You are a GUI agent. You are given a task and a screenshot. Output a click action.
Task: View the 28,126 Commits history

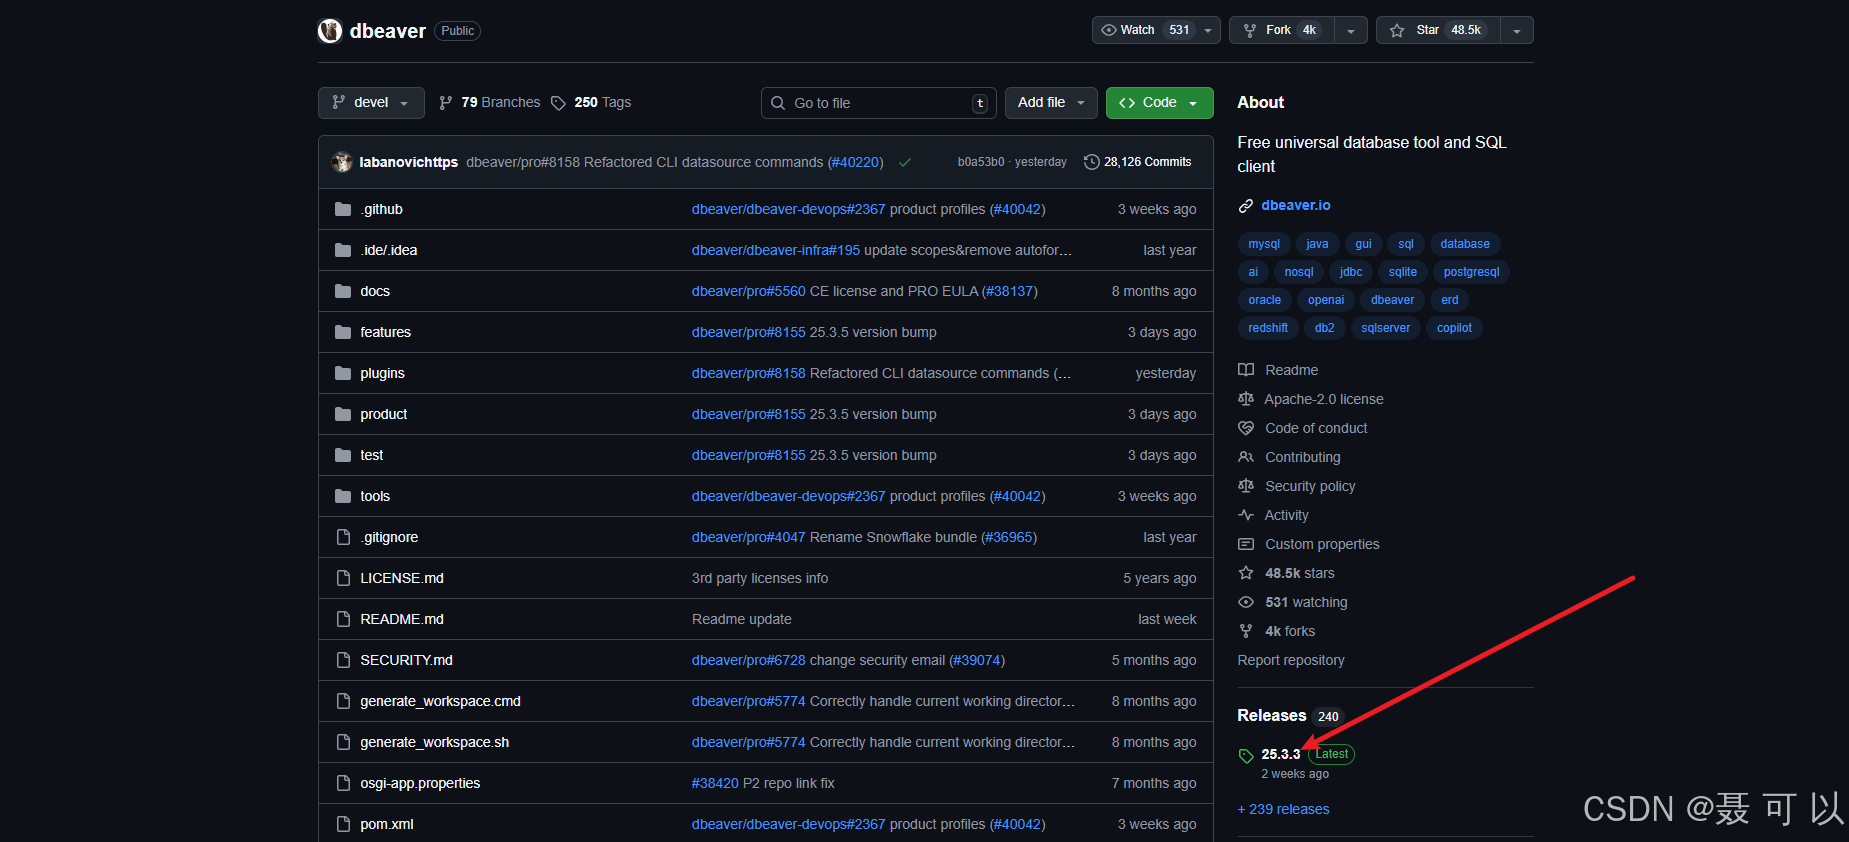(x=1138, y=162)
